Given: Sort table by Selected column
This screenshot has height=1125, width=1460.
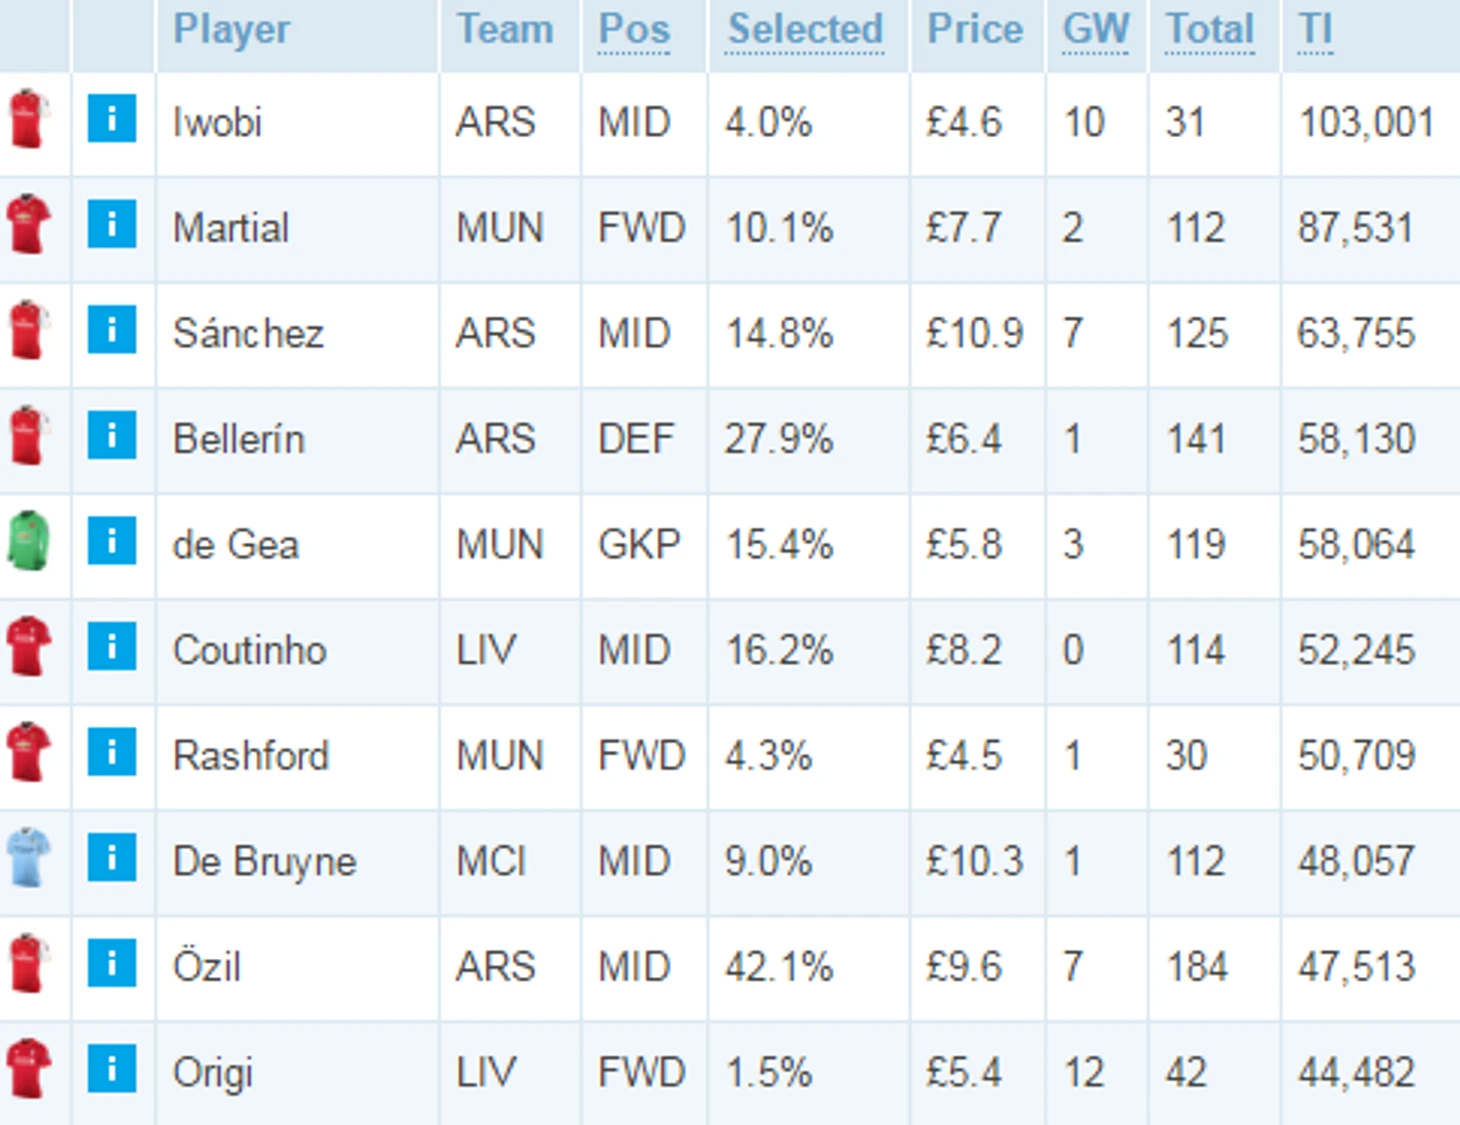Looking at the screenshot, I should [805, 29].
